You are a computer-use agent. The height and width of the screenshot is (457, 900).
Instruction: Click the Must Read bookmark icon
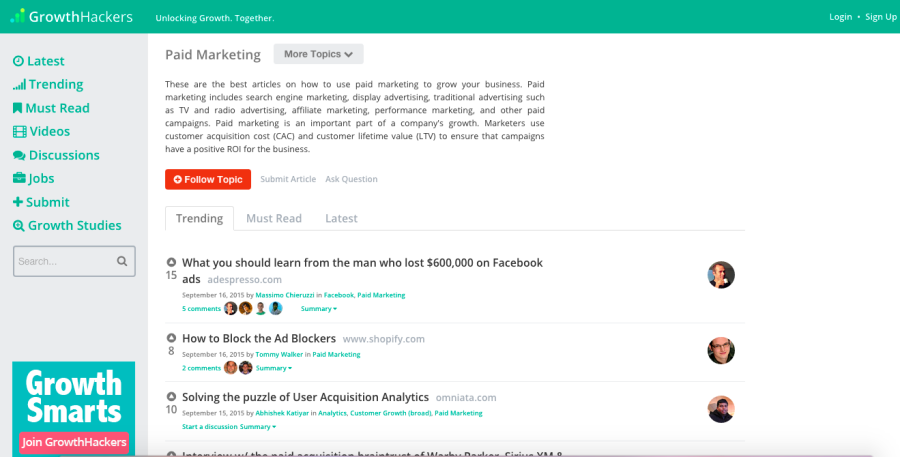tap(18, 108)
